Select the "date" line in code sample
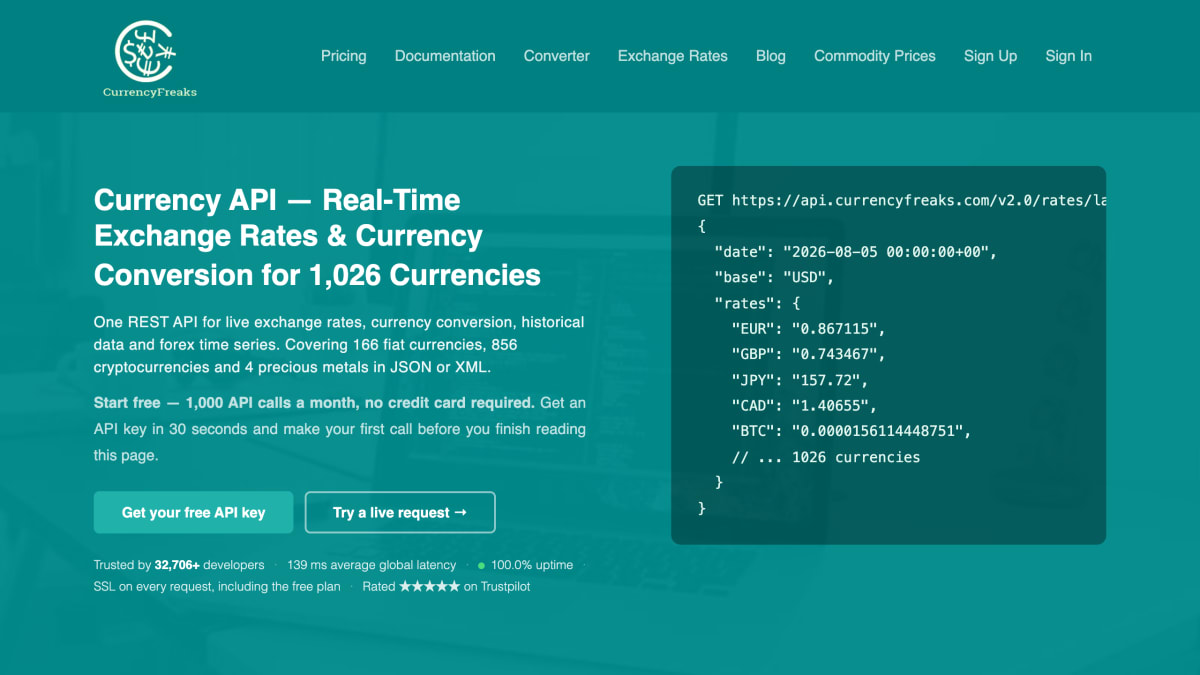This screenshot has width=1200, height=675. (856, 252)
